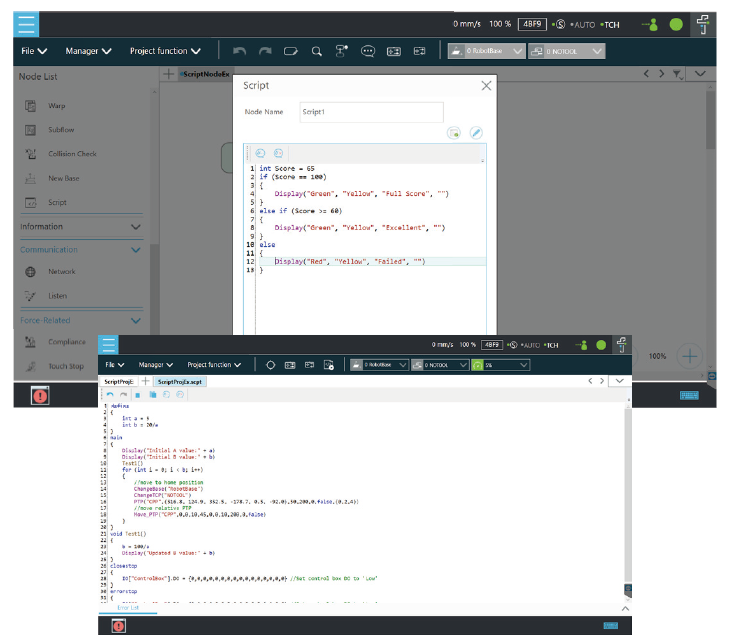The width and height of the screenshot is (729, 644).
Task: Click the Node Name input field
Action: pos(371,112)
